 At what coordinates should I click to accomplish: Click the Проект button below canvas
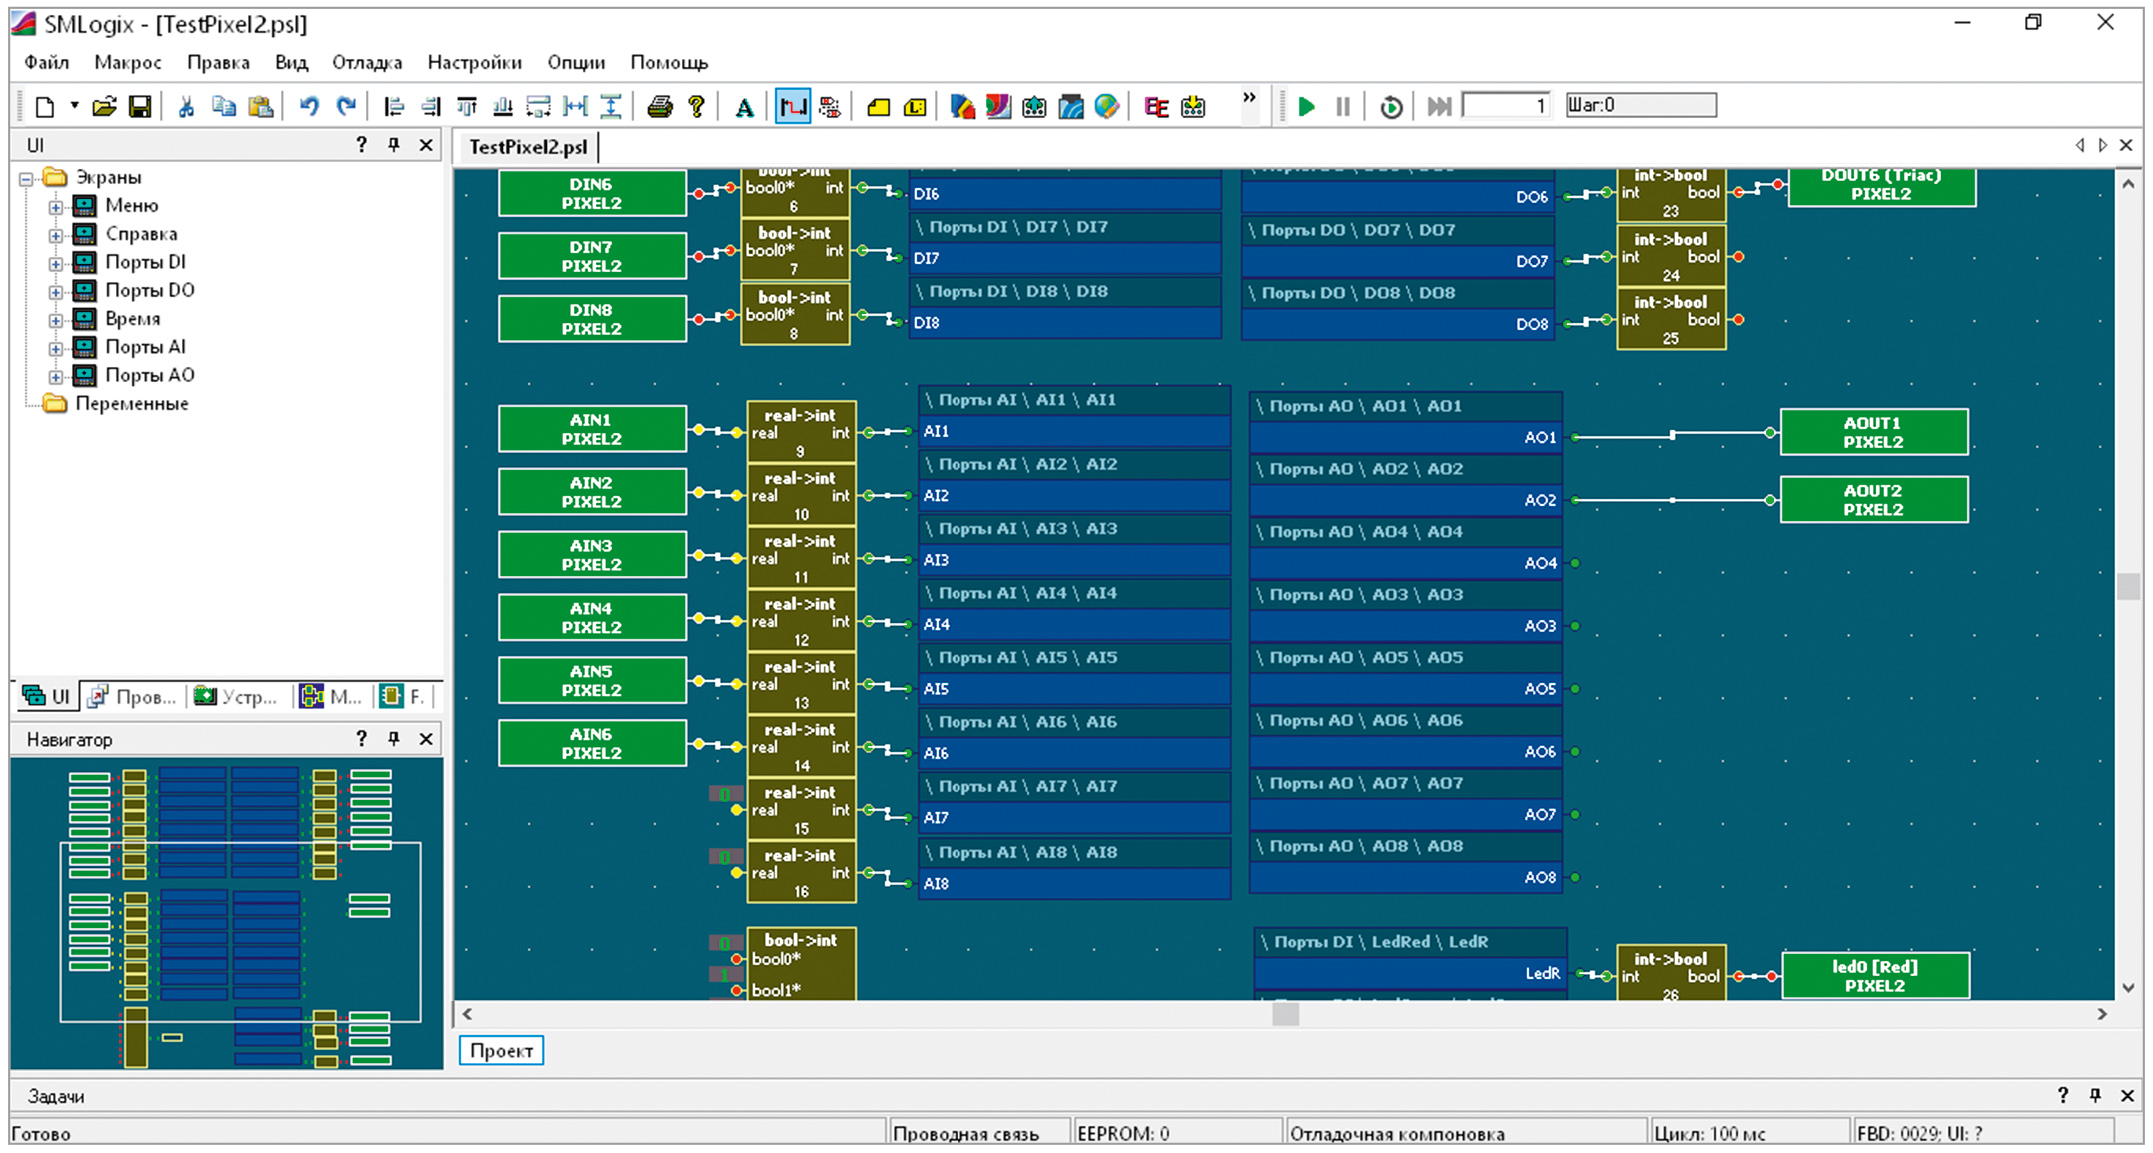501,1050
